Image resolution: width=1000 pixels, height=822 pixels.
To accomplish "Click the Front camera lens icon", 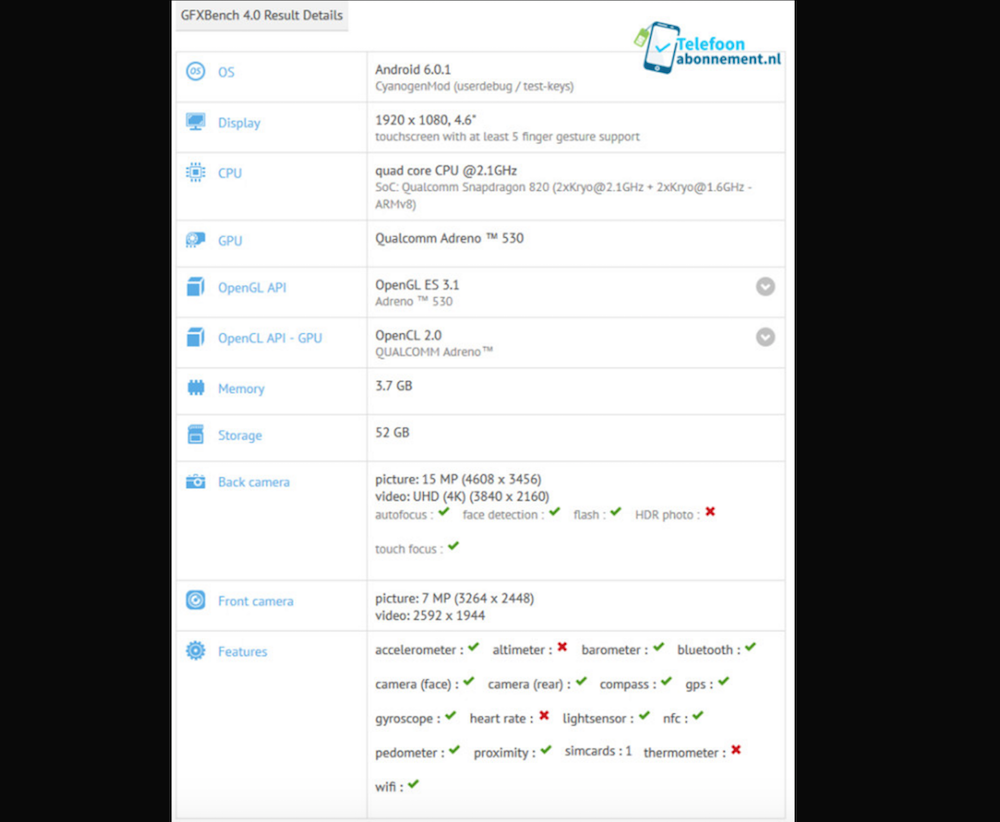I will pyautogui.click(x=196, y=600).
